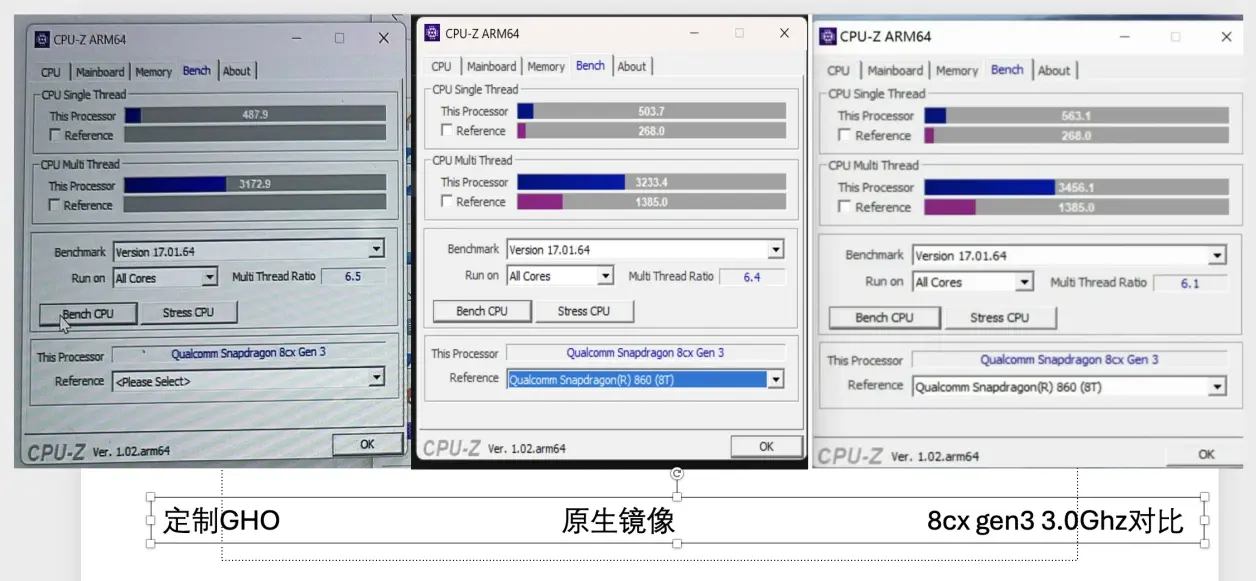This screenshot has height=581, width=1256.
Task: Click the text '定制GHO' in the text box
Action: tap(221, 520)
